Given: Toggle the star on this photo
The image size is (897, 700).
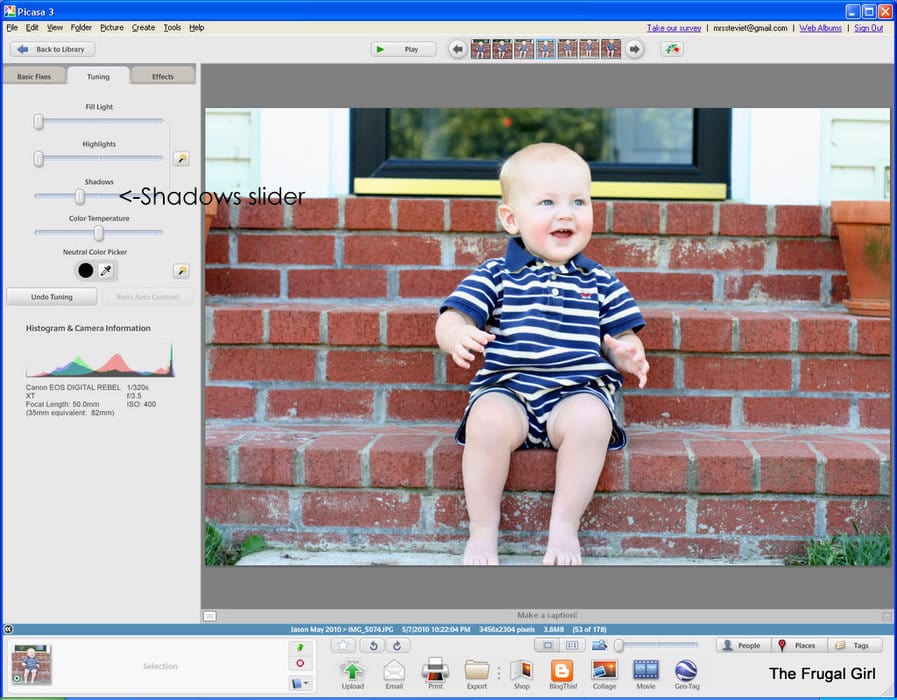Looking at the screenshot, I should [x=342, y=645].
